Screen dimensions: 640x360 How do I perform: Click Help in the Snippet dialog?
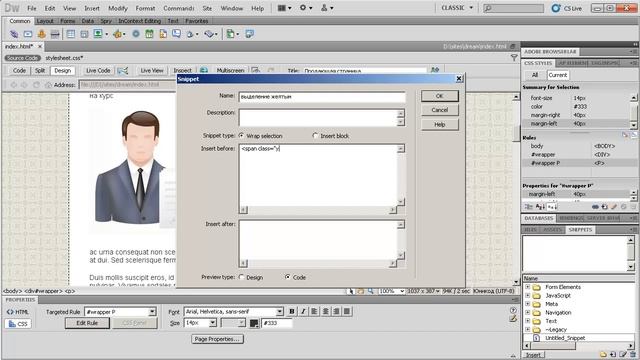pos(440,124)
